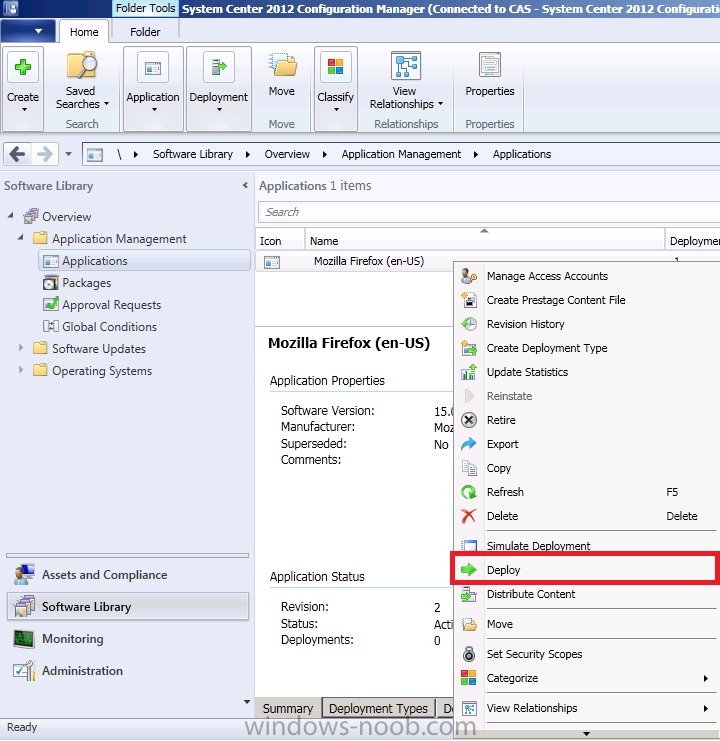Click Application Management in breadcrumb path
Image resolution: width=720 pixels, height=741 pixels.
pos(401,154)
